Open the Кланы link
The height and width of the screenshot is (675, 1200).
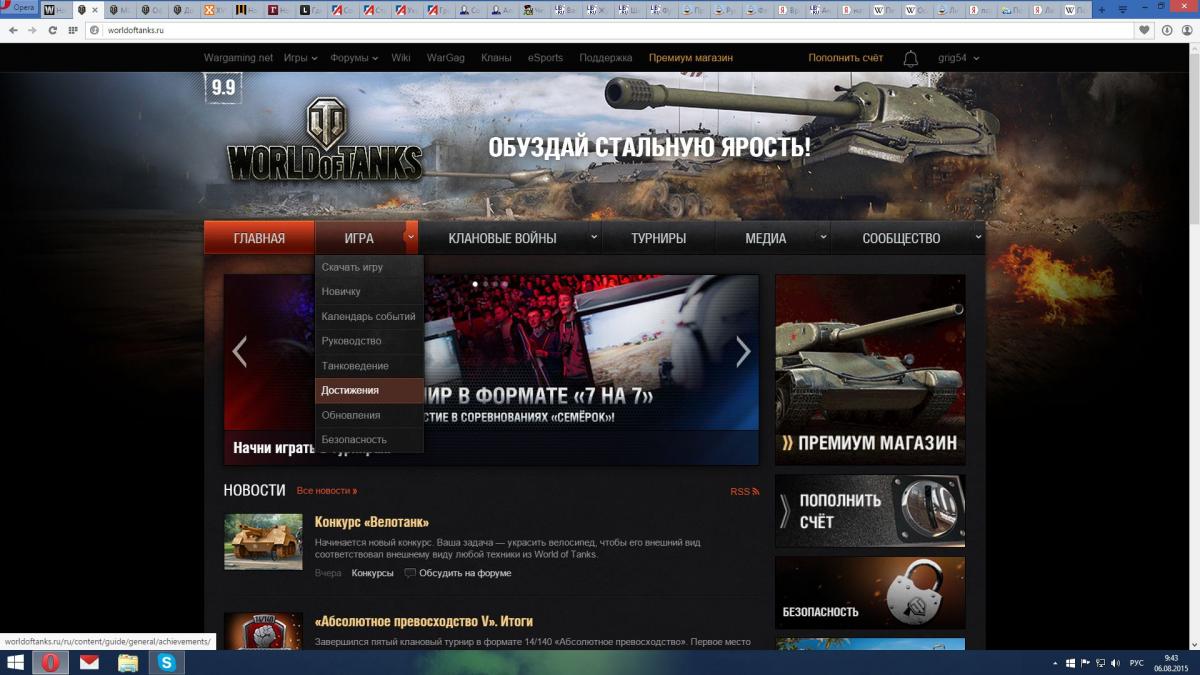click(496, 58)
